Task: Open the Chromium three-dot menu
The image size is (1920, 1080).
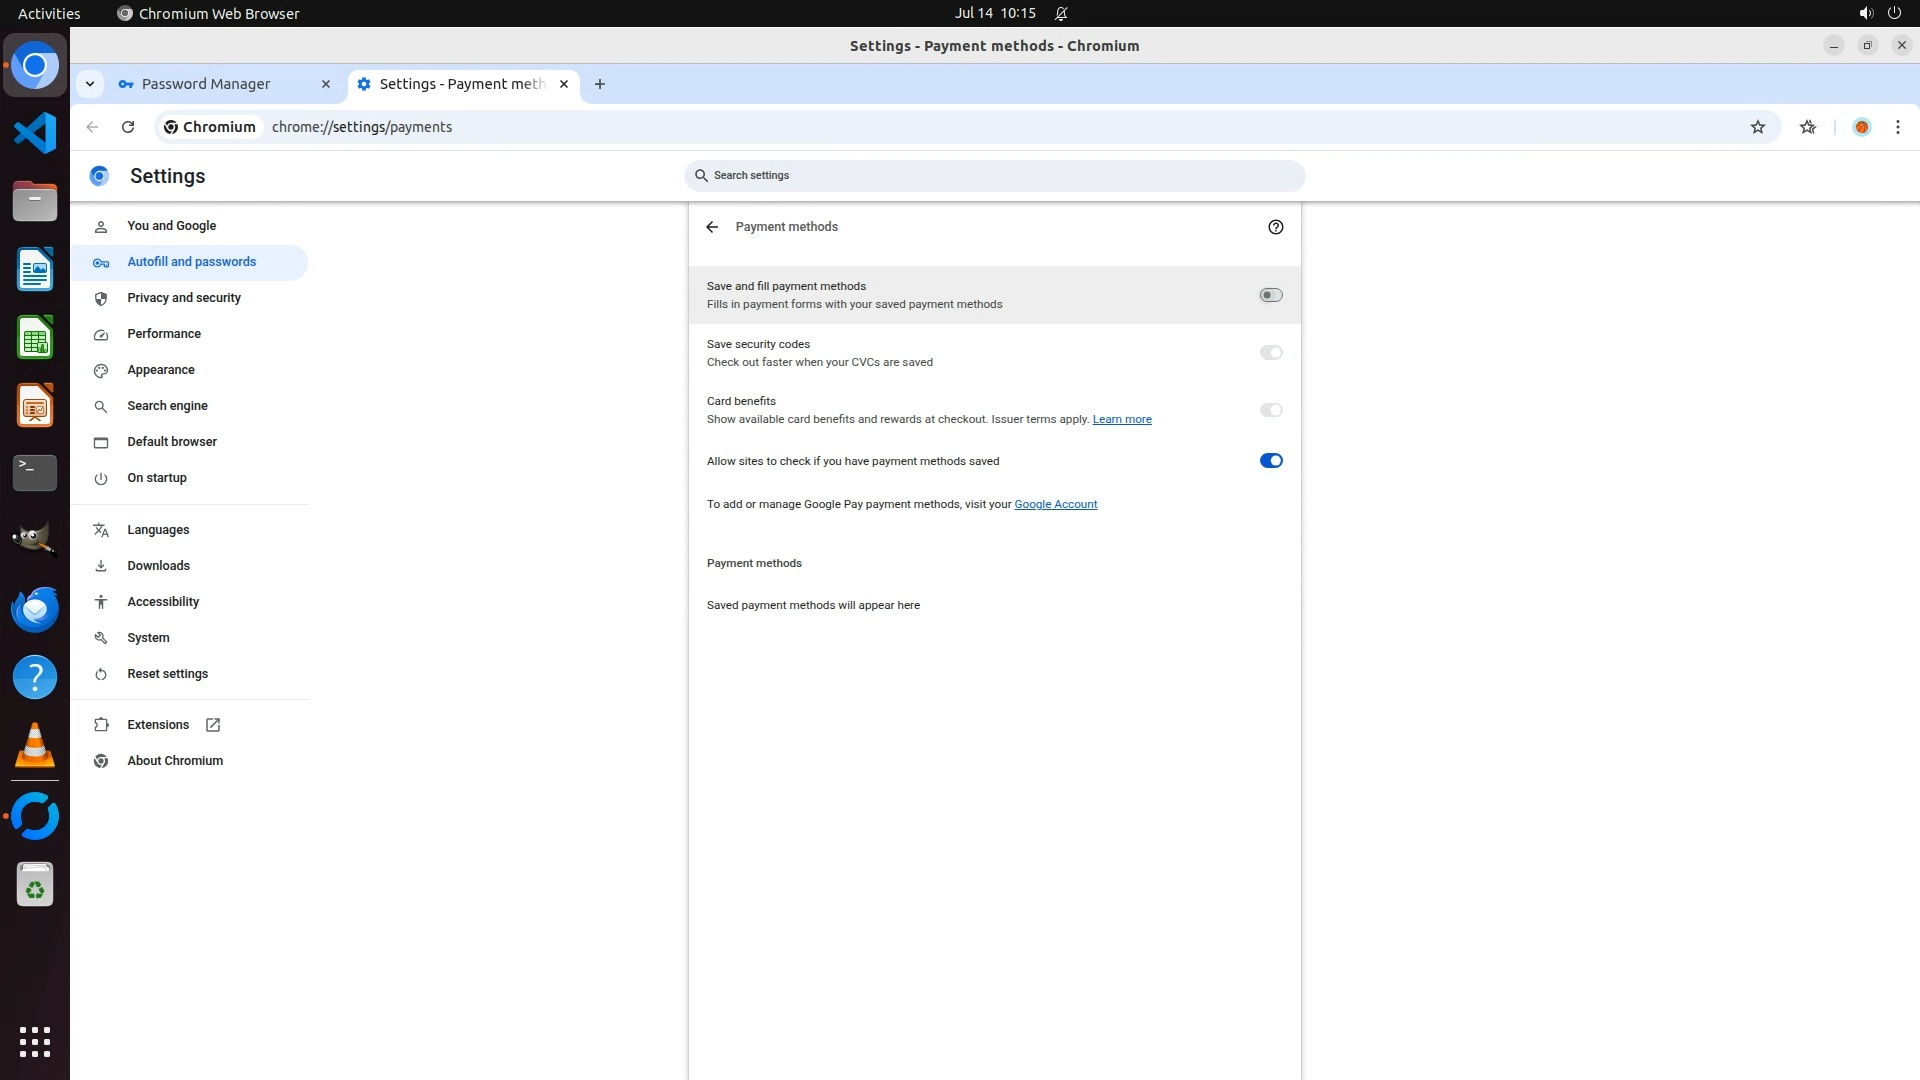Action: pos(1897,127)
